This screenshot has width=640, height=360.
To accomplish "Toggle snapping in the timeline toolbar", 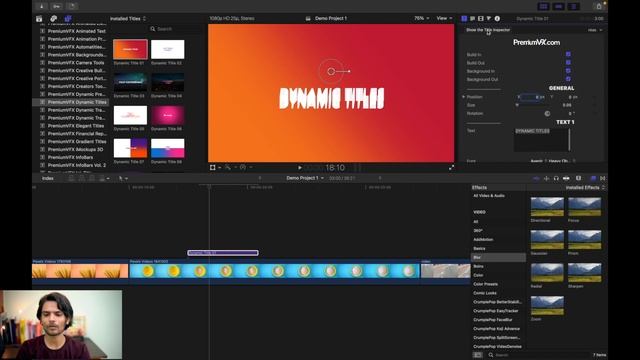I will 566,178.
